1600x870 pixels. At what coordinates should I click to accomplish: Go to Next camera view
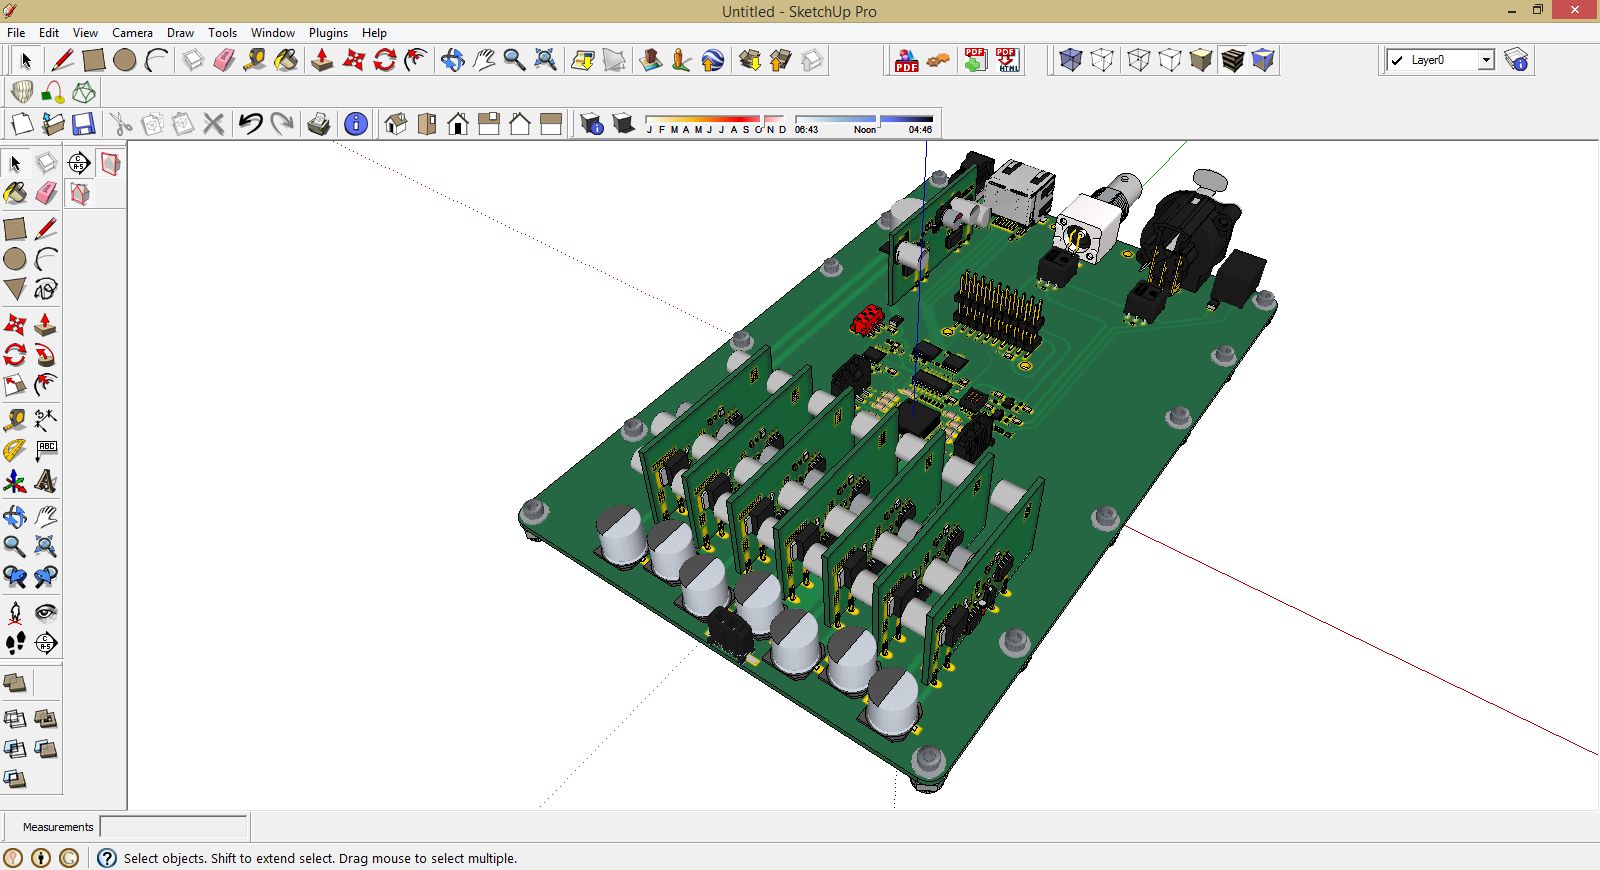point(46,577)
